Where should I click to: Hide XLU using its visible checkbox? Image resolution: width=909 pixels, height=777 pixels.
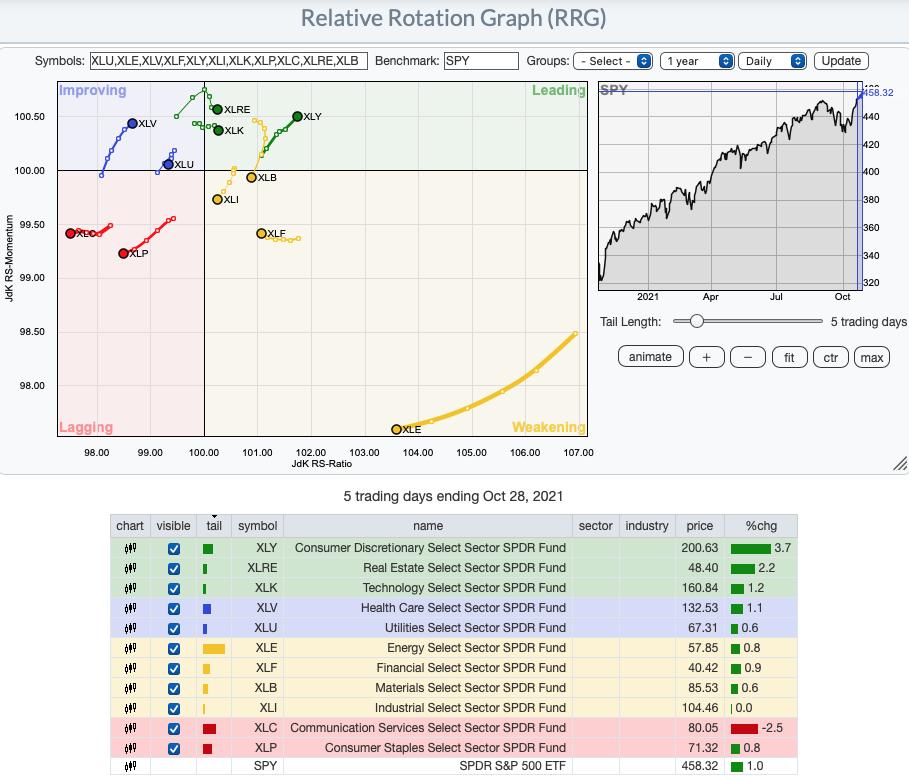pos(174,629)
